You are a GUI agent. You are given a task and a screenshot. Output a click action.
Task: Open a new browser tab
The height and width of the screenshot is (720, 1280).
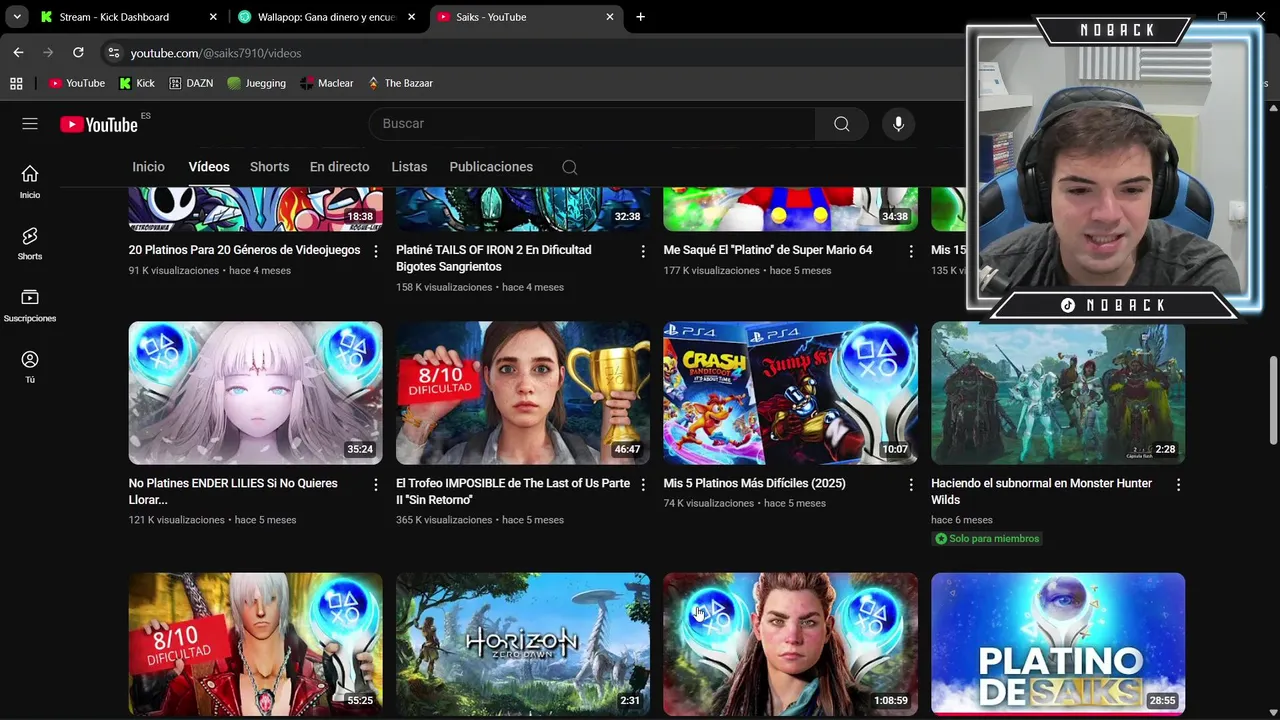pyautogui.click(x=640, y=17)
